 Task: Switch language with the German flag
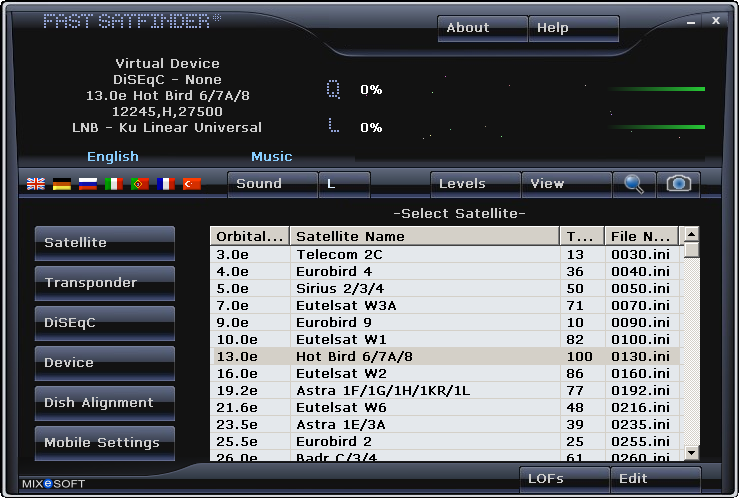62,184
